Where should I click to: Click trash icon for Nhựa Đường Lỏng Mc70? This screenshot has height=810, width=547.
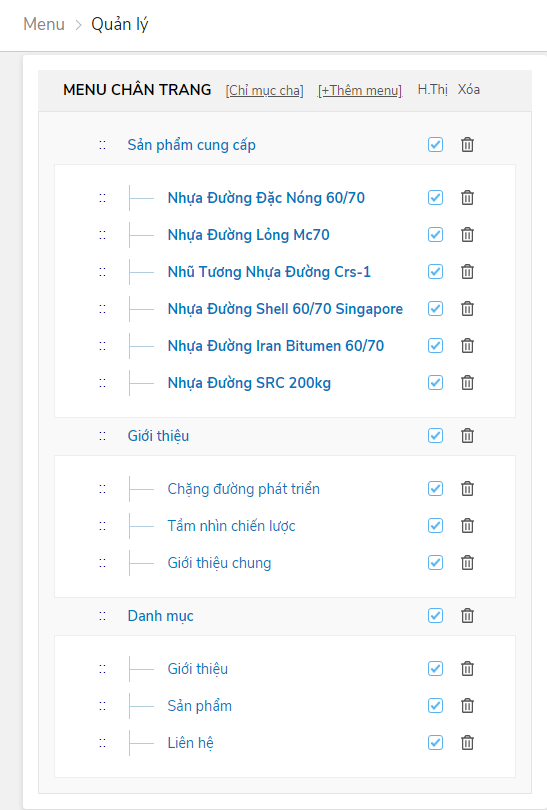point(467,235)
